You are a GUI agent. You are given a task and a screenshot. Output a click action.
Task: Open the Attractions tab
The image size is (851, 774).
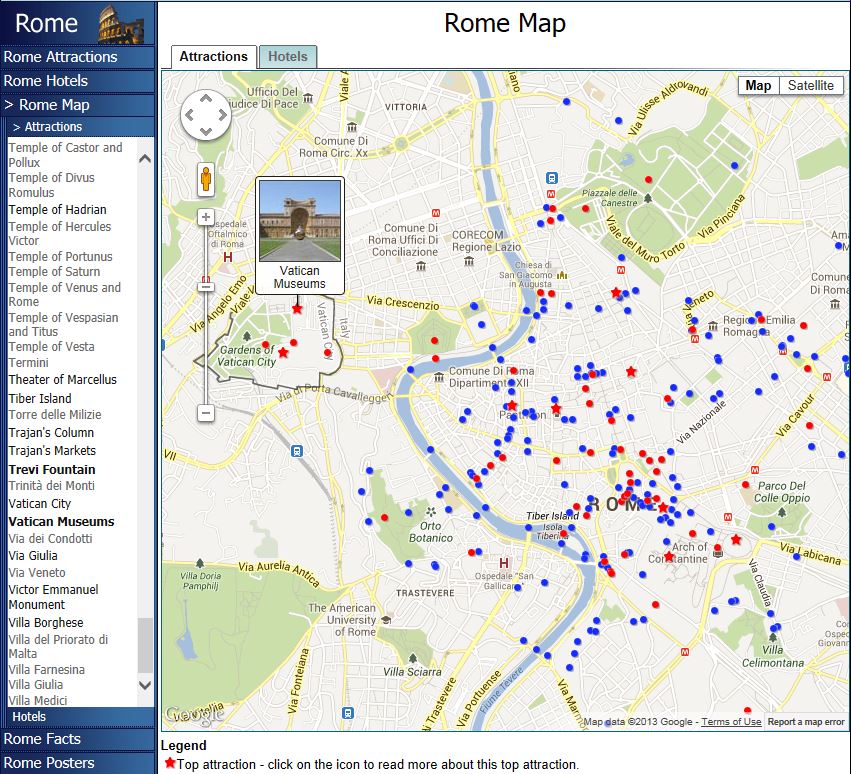(x=213, y=57)
